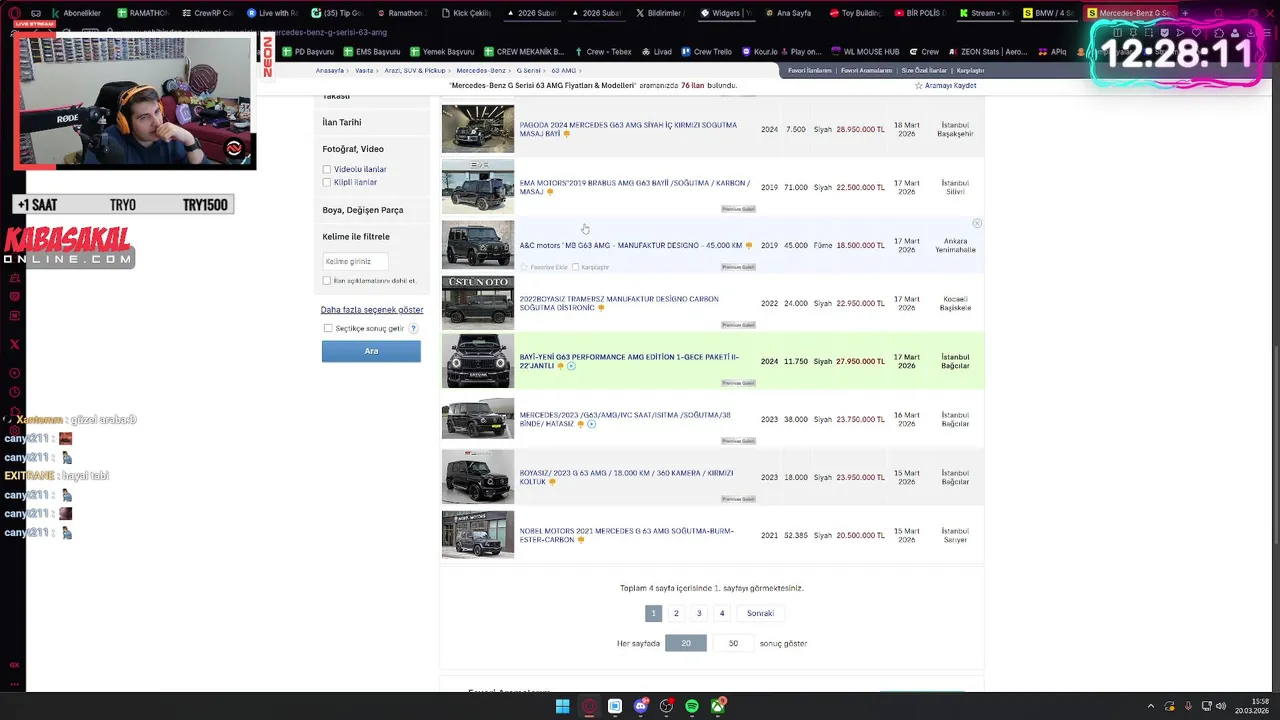The height and width of the screenshot is (720, 1280).
Task: Open EMS Başvuru bookmark
Action: [x=372, y=52]
